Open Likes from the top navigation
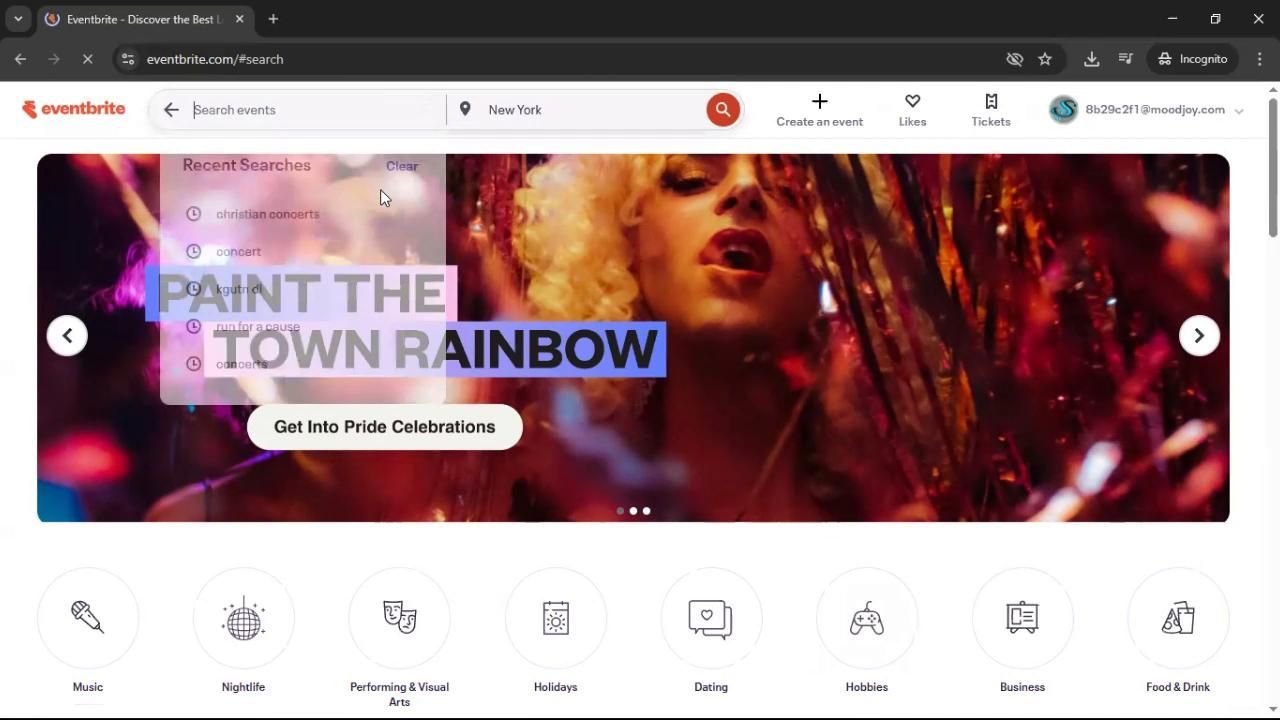The image size is (1280, 720). 912,110
